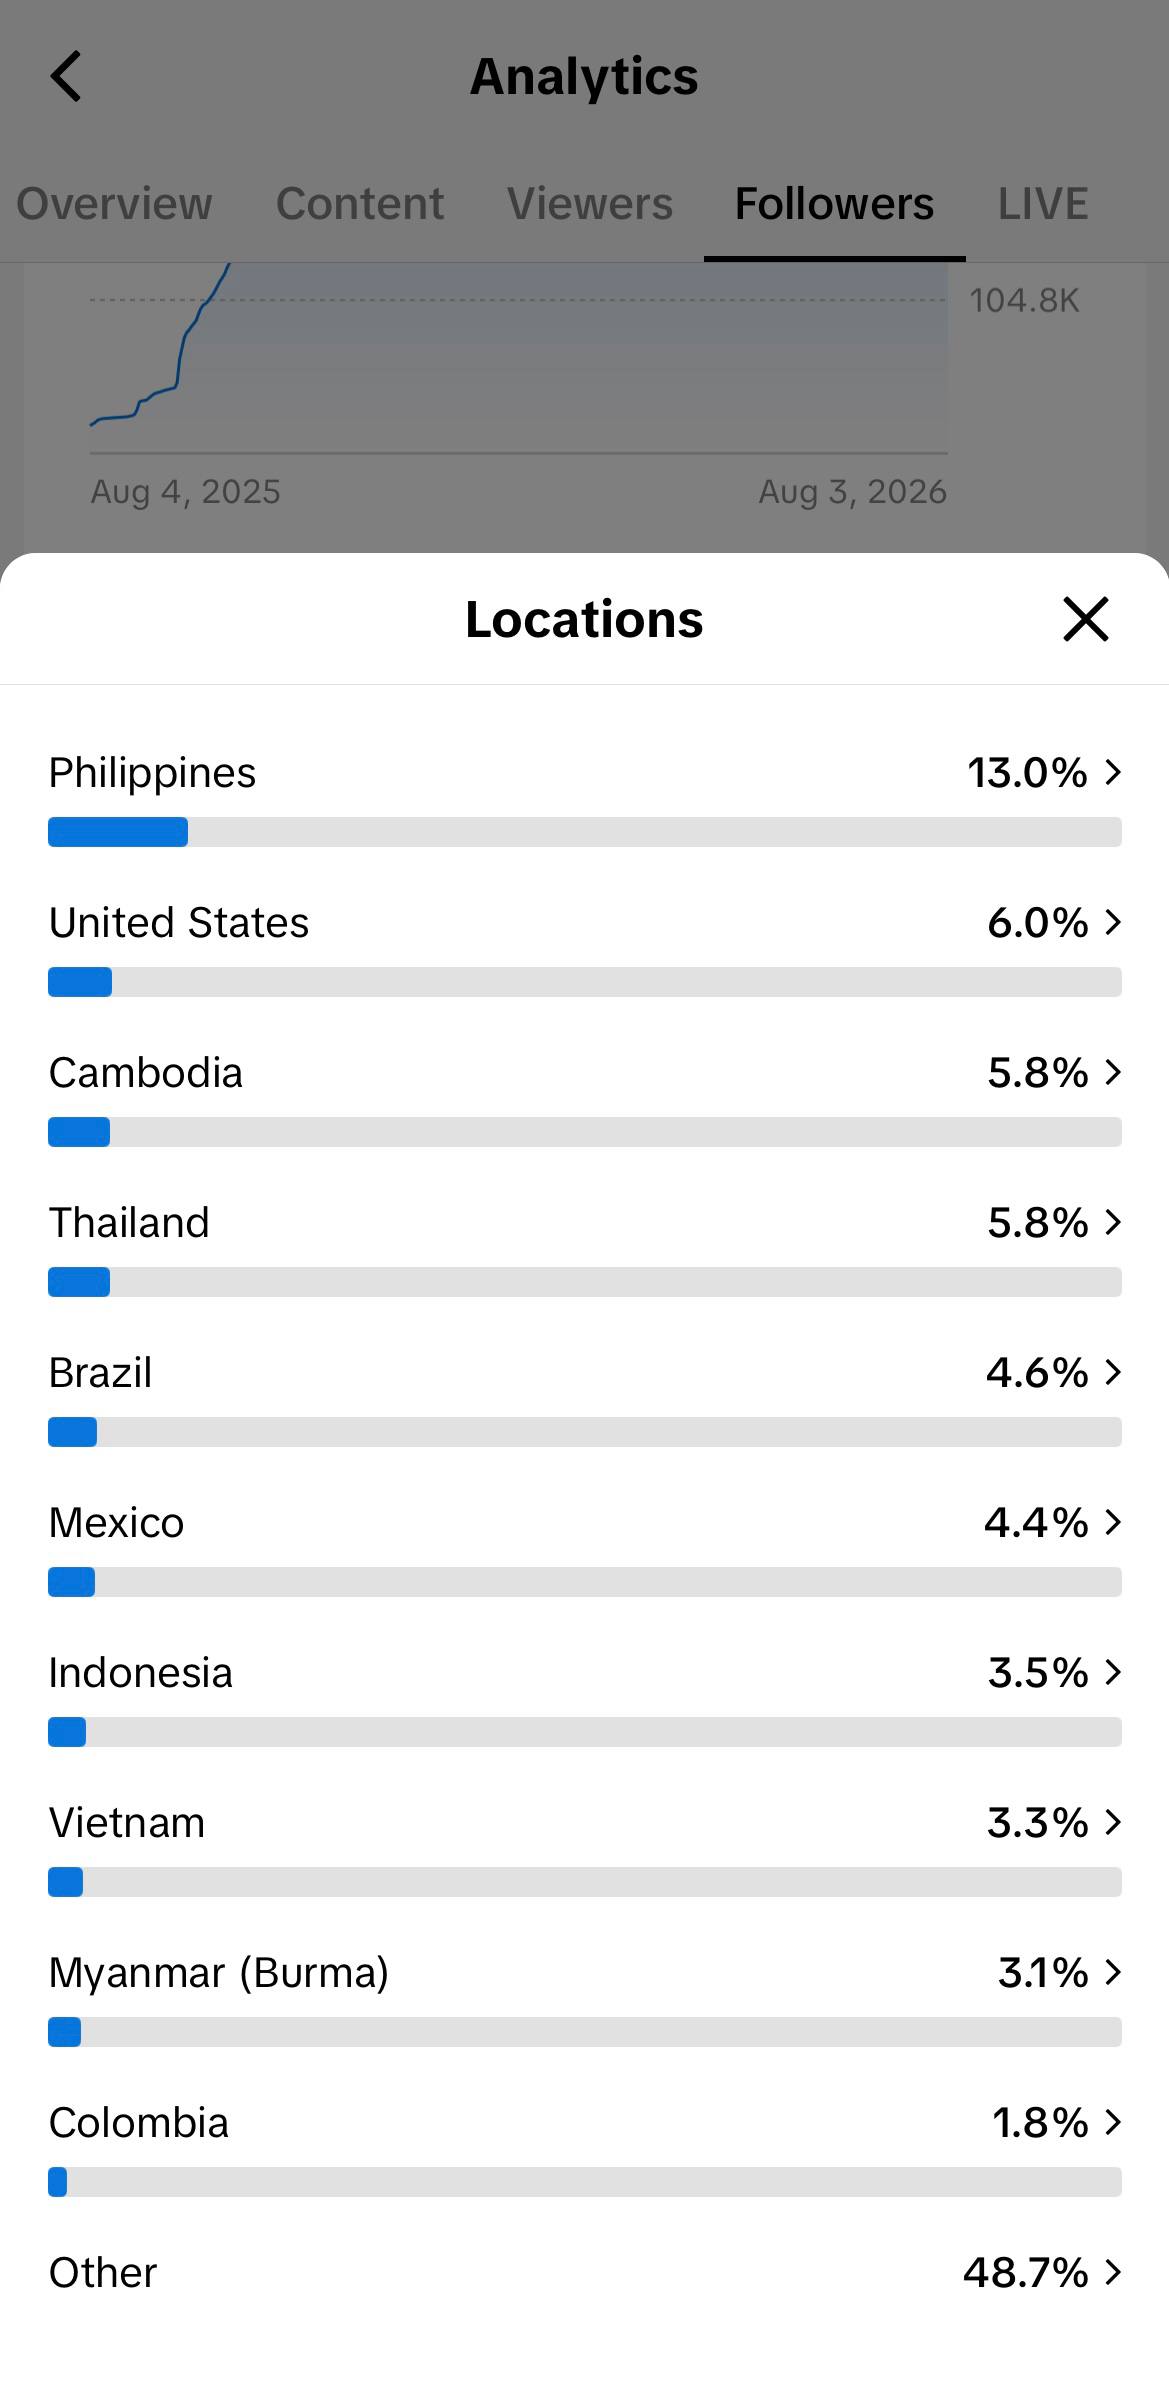This screenshot has height=2399, width=1169.
Task: Select the Philippines percentage bar
Action: tap(585, 832)
